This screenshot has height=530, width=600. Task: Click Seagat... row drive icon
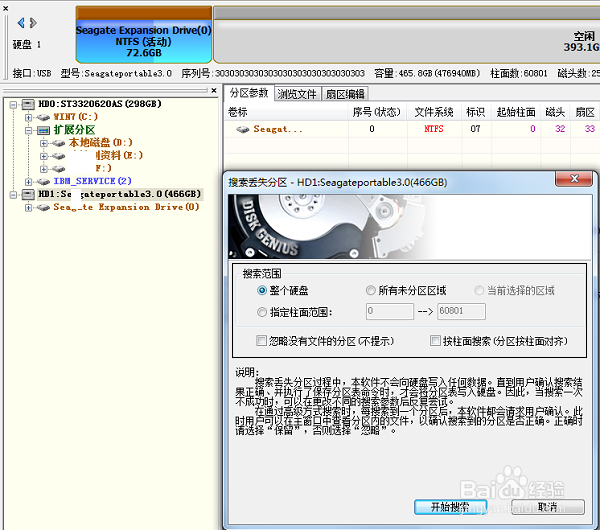click(x=243, y=130)
